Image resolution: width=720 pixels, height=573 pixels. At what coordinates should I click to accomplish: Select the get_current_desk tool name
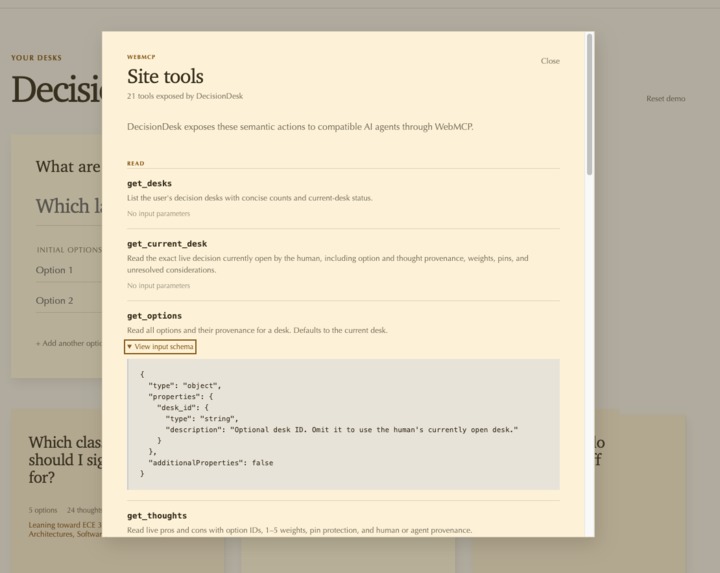tap(167, 244)
